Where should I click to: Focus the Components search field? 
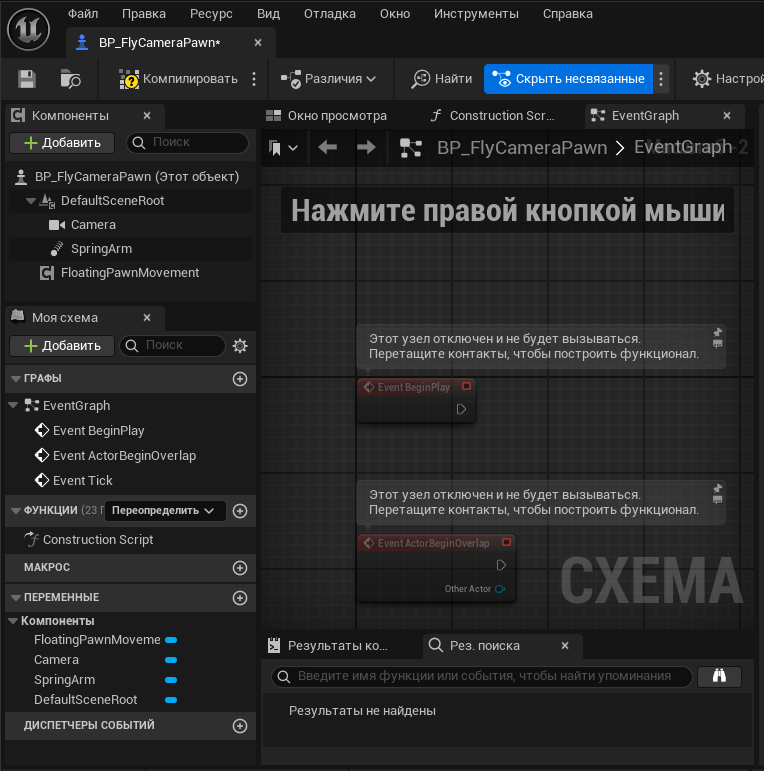click(187, 143)
